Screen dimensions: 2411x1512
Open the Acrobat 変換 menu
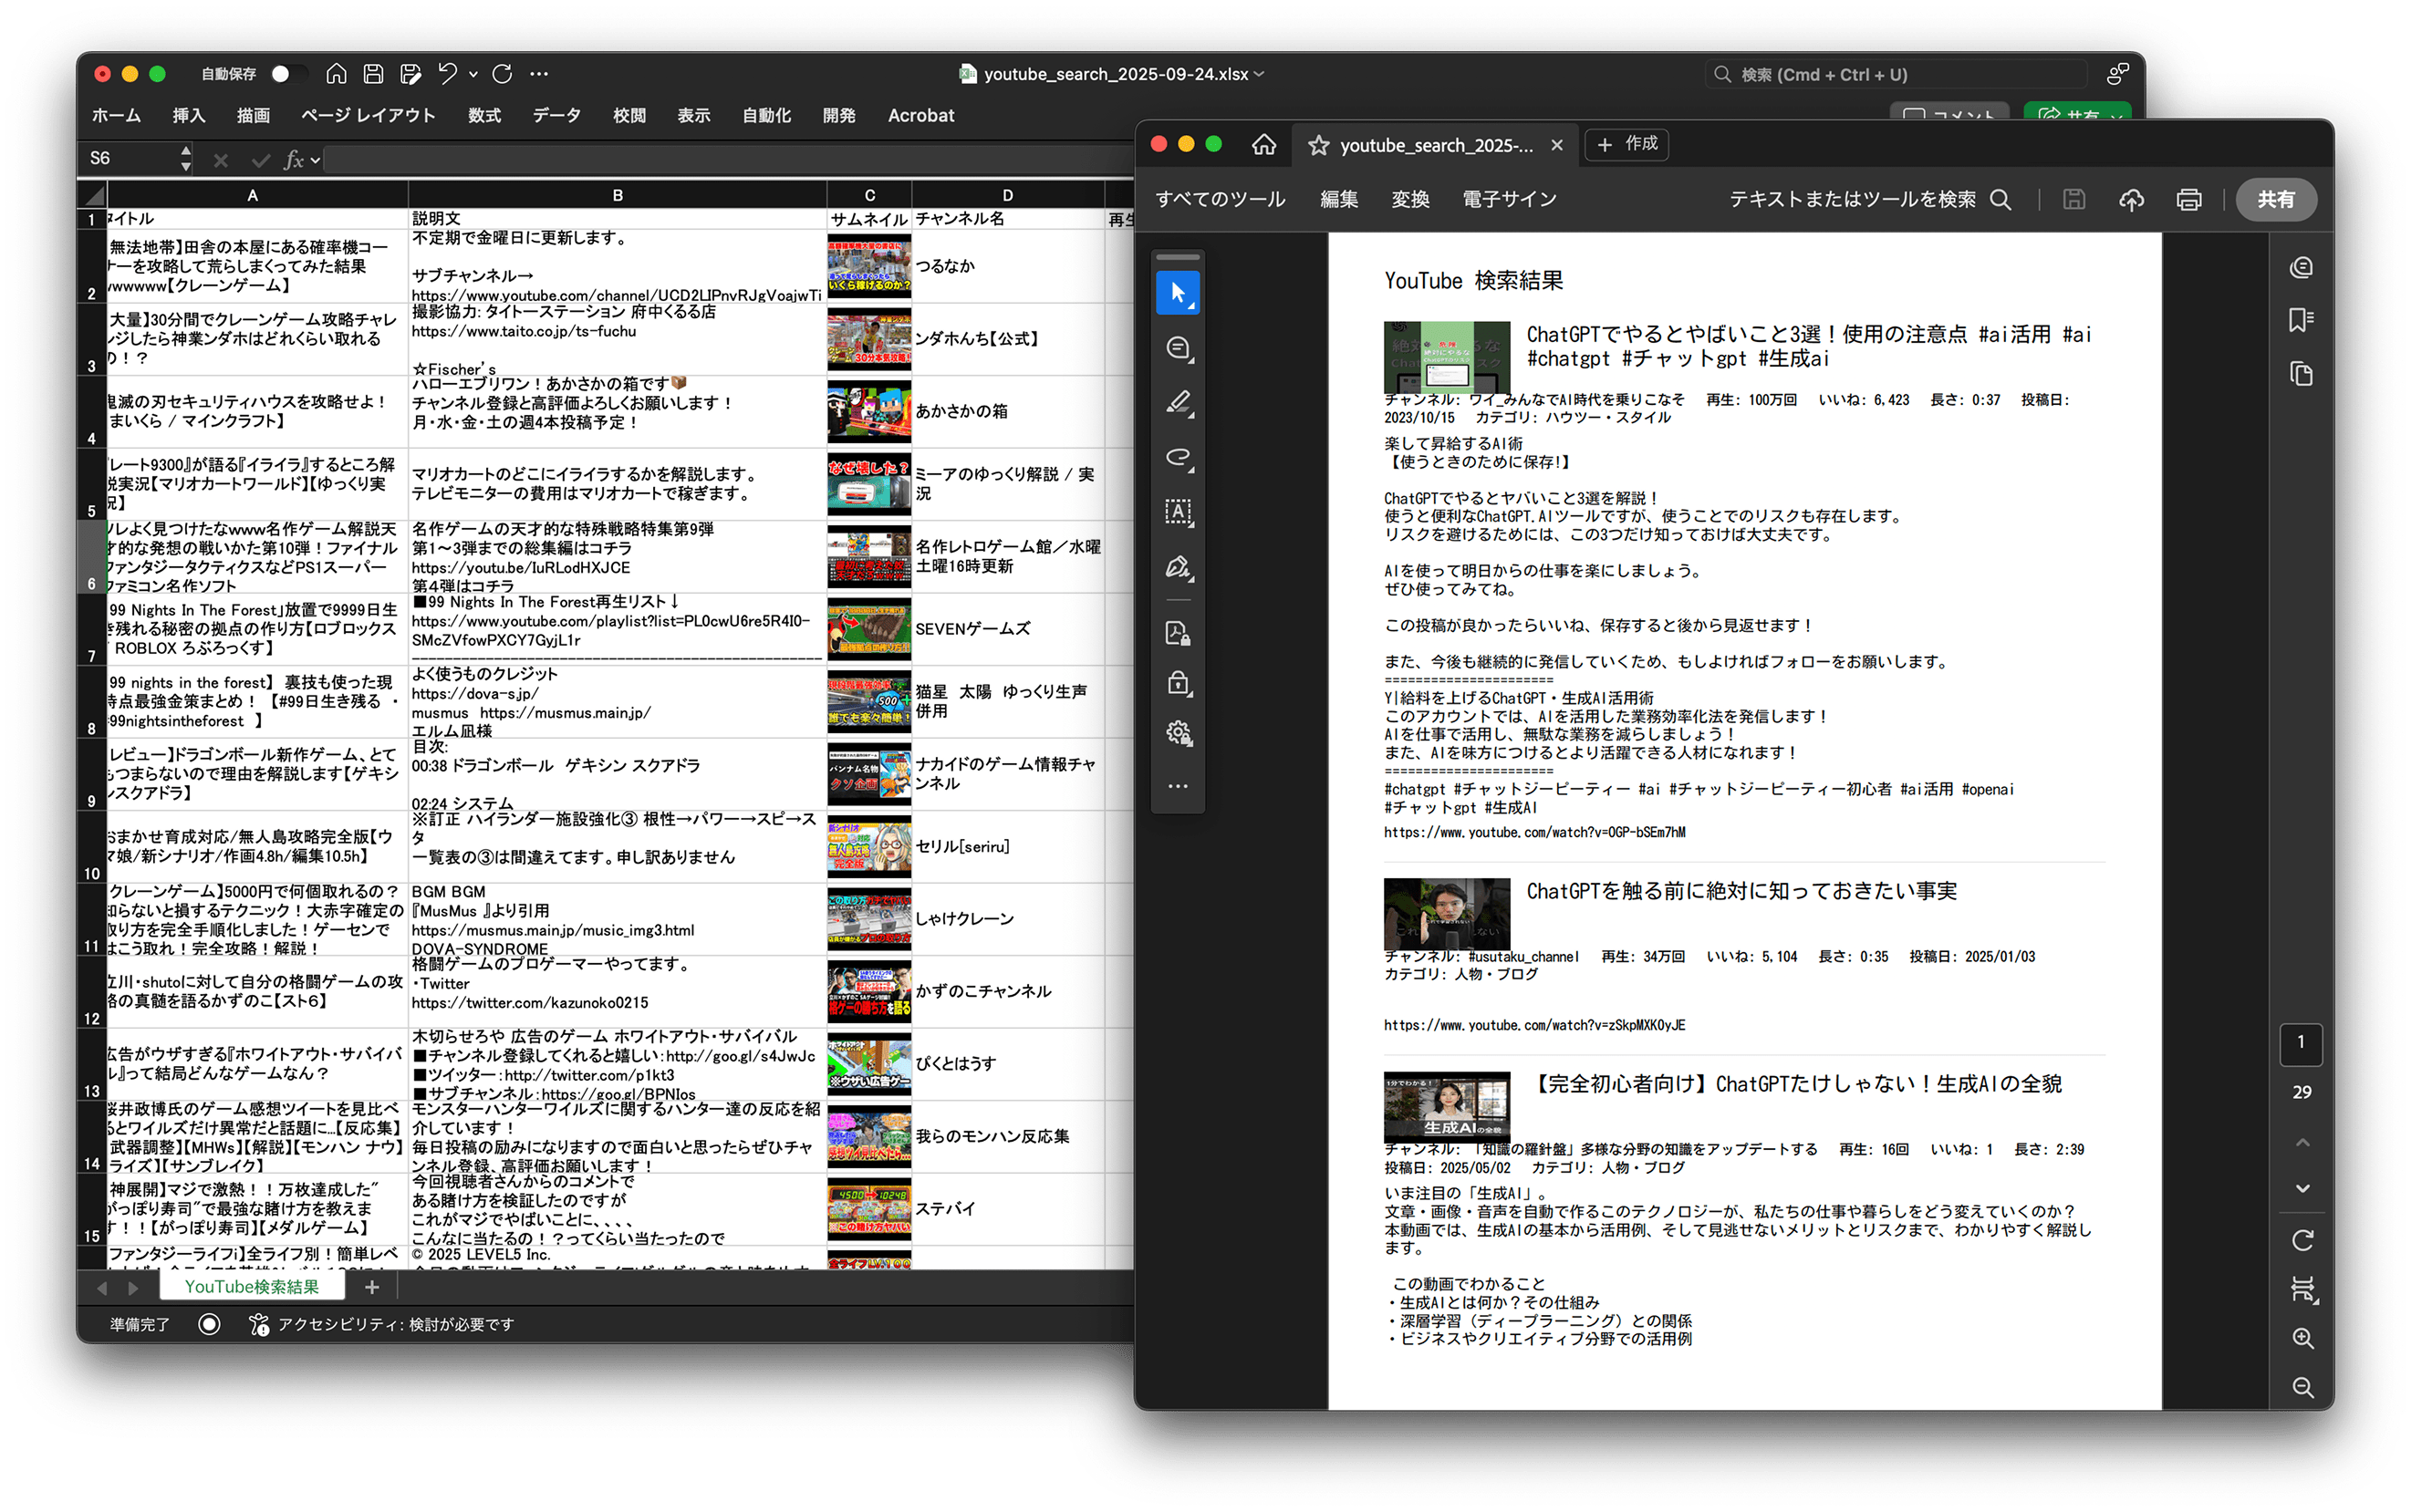coord(1410,200)
